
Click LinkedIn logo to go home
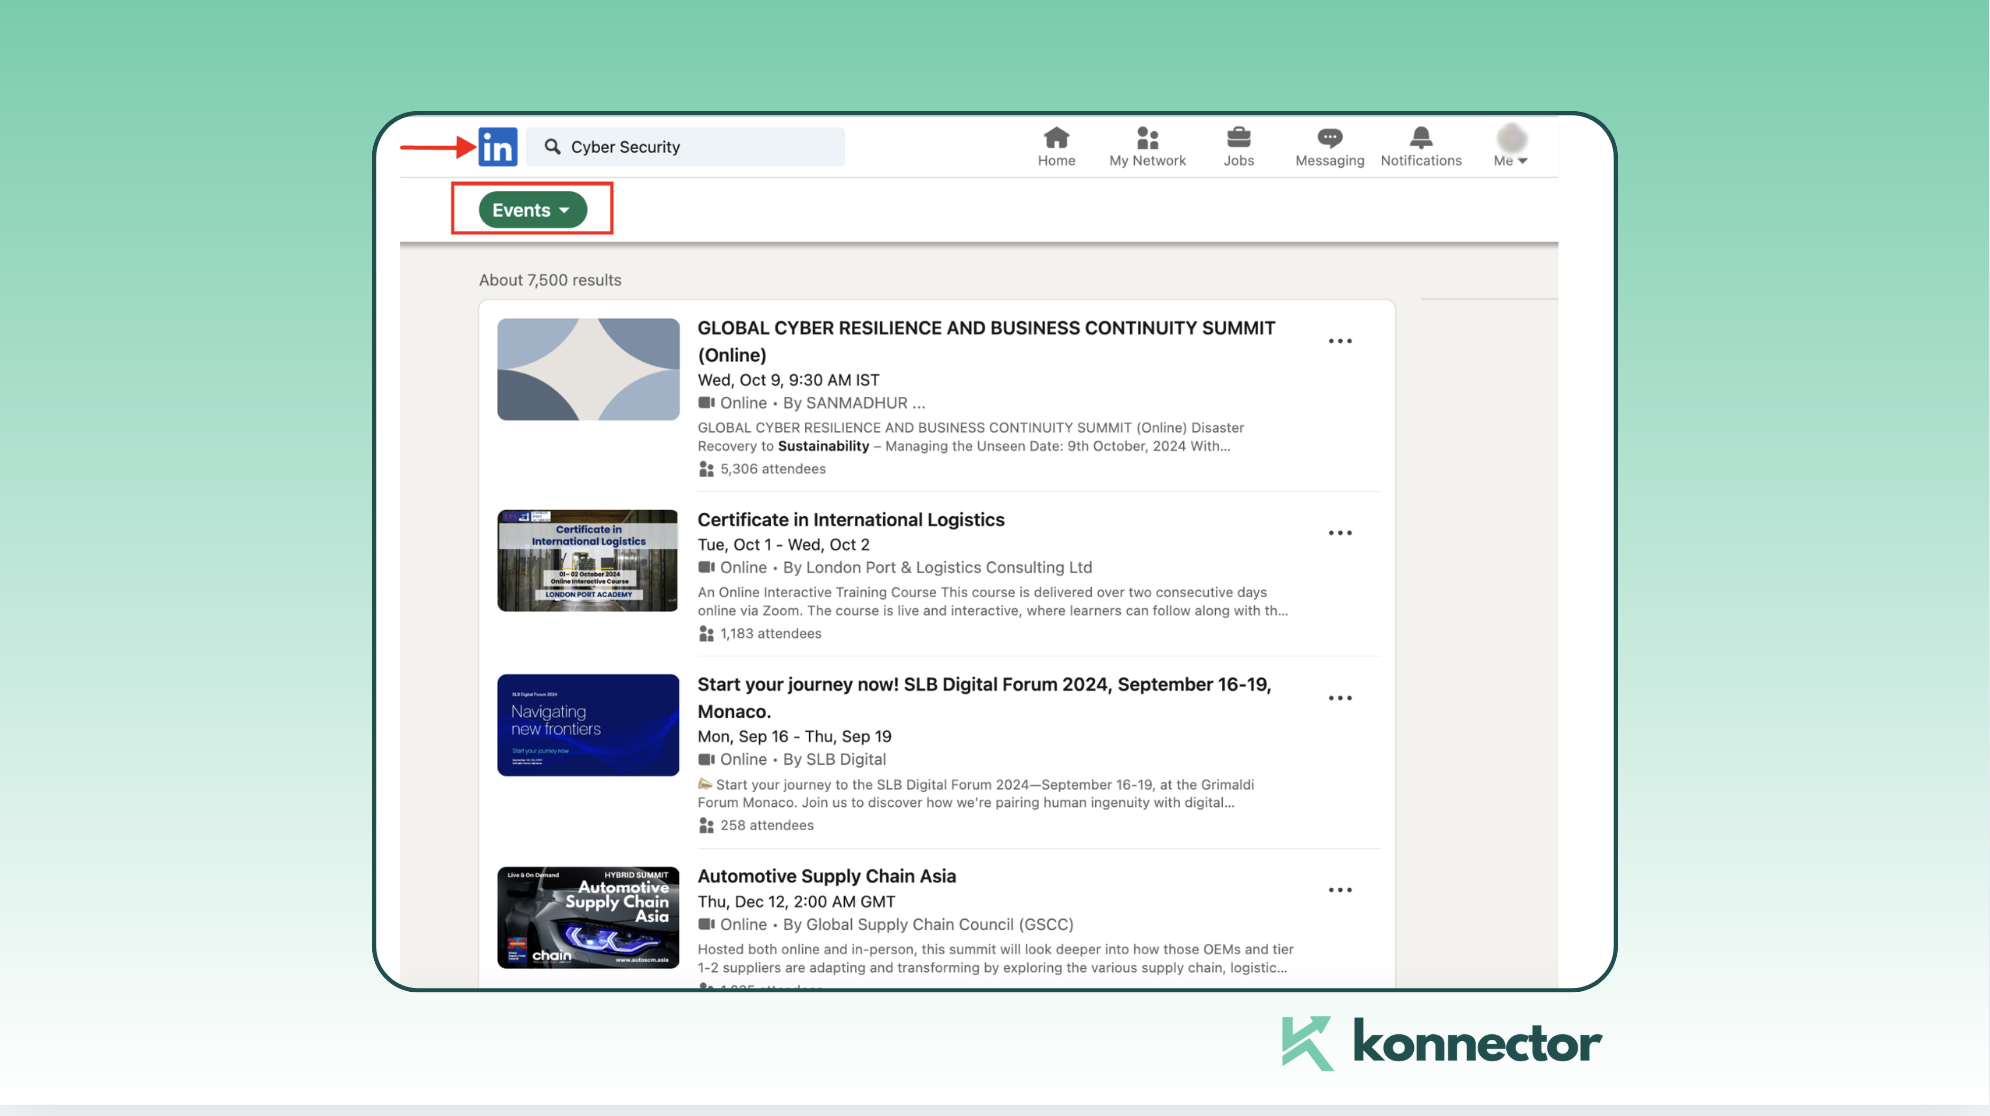point(496,146)
